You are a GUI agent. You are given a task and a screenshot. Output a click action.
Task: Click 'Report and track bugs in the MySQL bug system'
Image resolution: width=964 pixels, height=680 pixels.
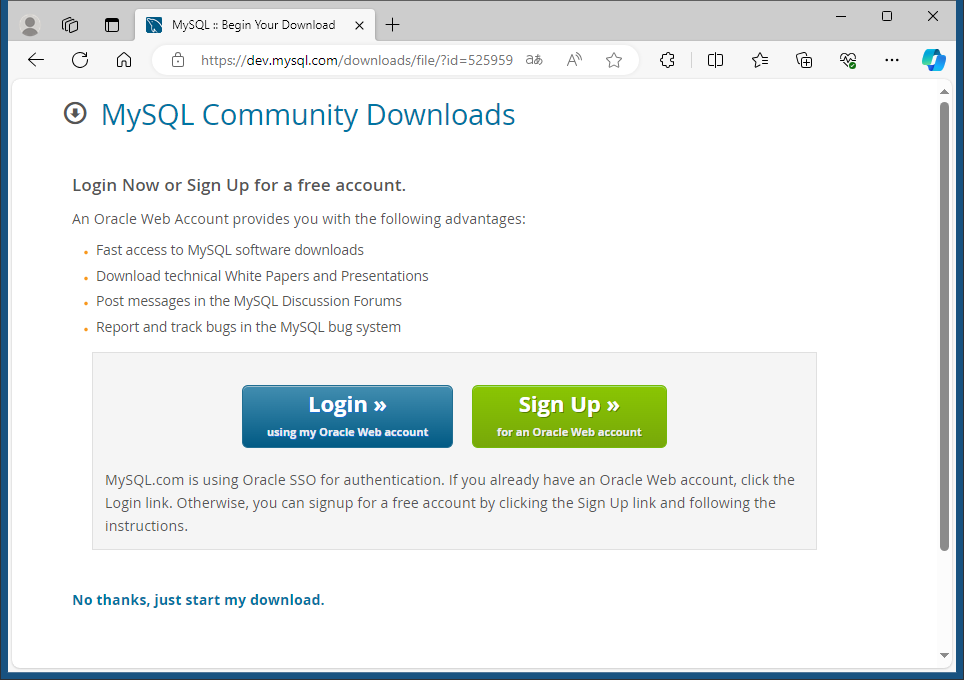click(248, 327)
